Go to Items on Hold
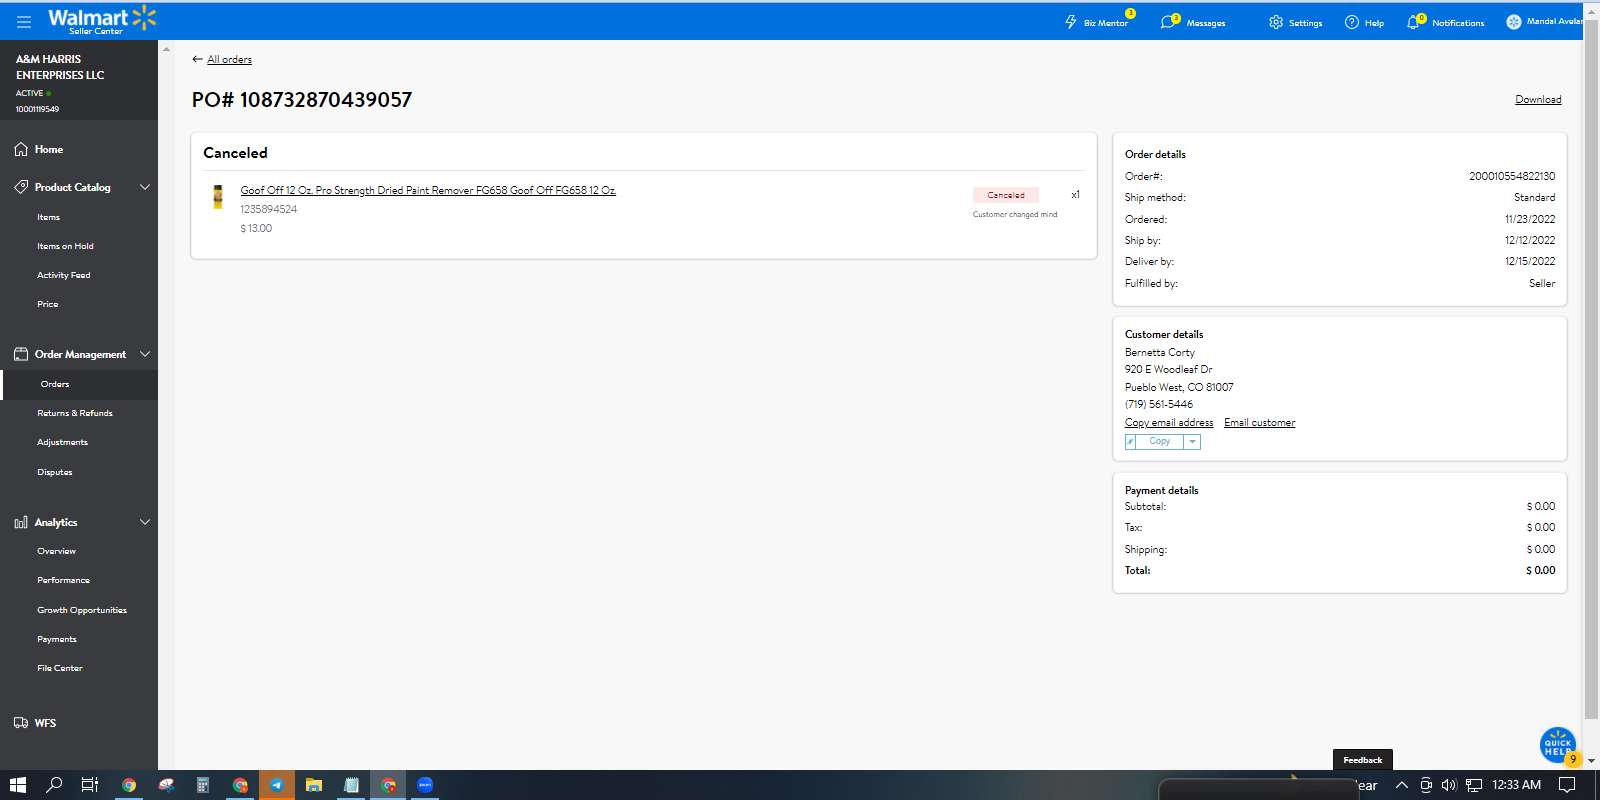Image resolution: width=1600 pixels, height=800 pixels. pos(65,246)
